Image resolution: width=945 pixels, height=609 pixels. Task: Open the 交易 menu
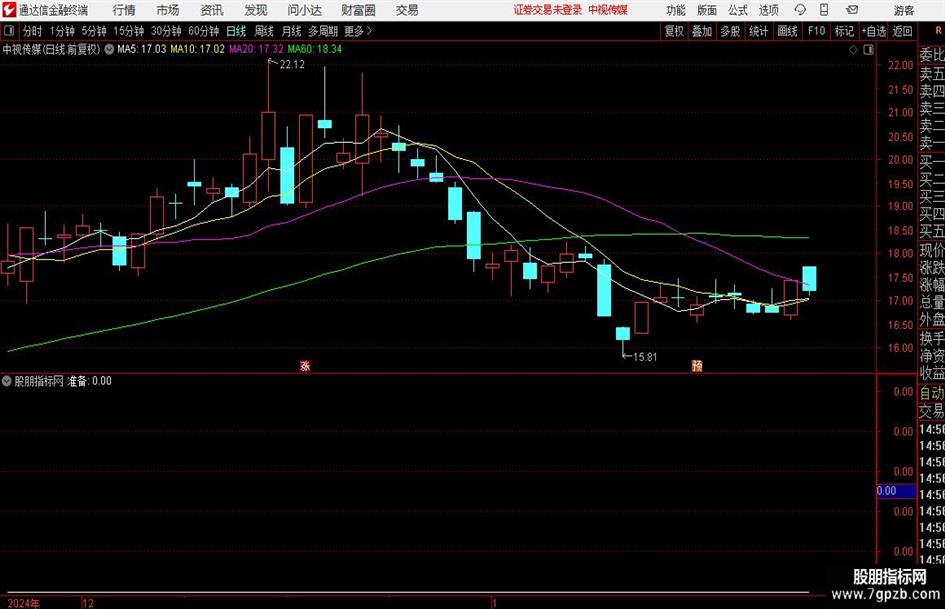(407, 10)
